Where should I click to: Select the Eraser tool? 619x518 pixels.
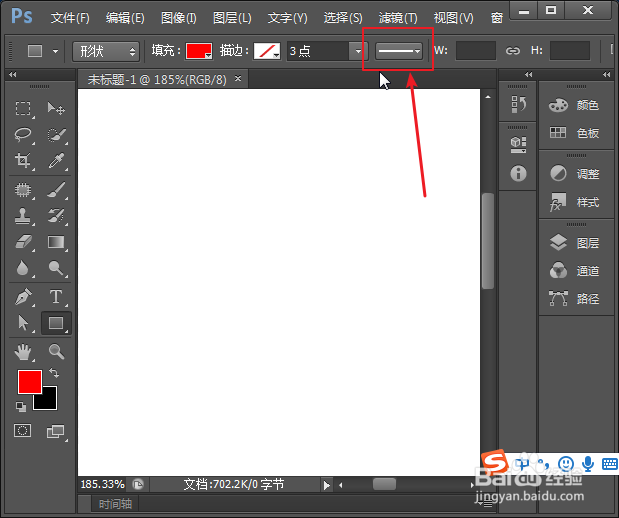click(23, 242)
